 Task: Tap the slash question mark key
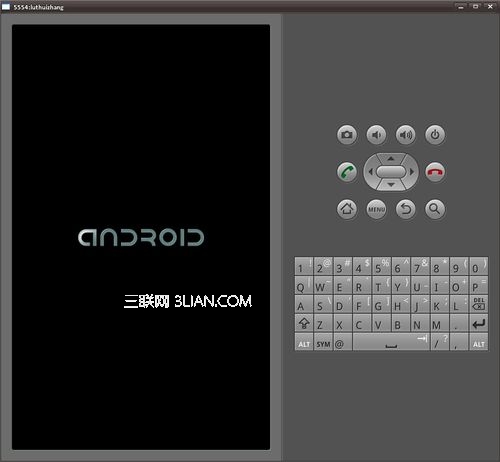tap(440, 342)
